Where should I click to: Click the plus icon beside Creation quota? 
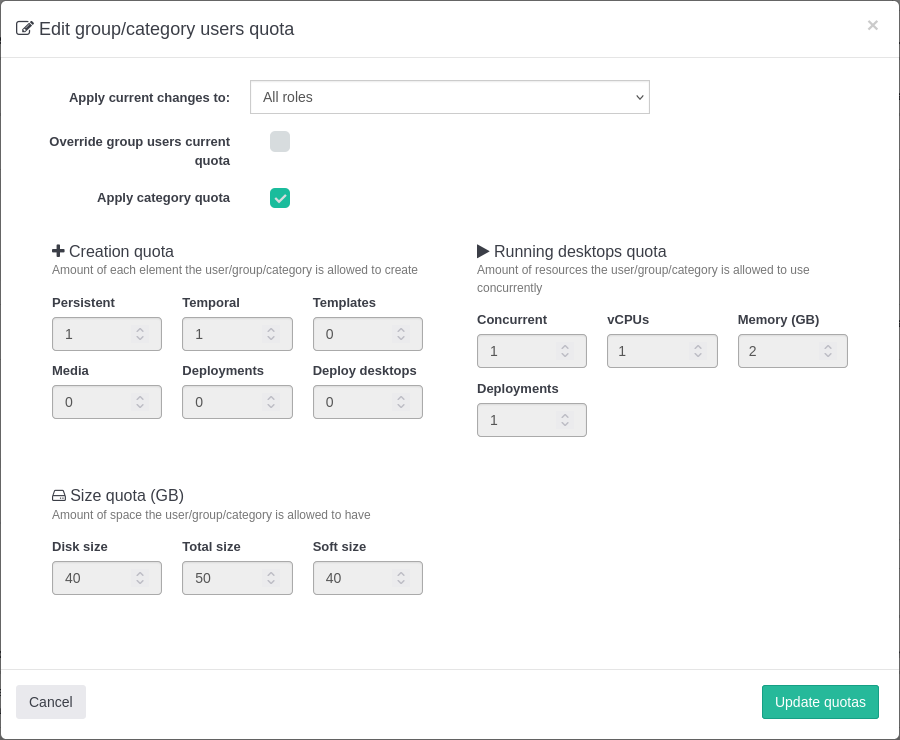click(58, 251)
